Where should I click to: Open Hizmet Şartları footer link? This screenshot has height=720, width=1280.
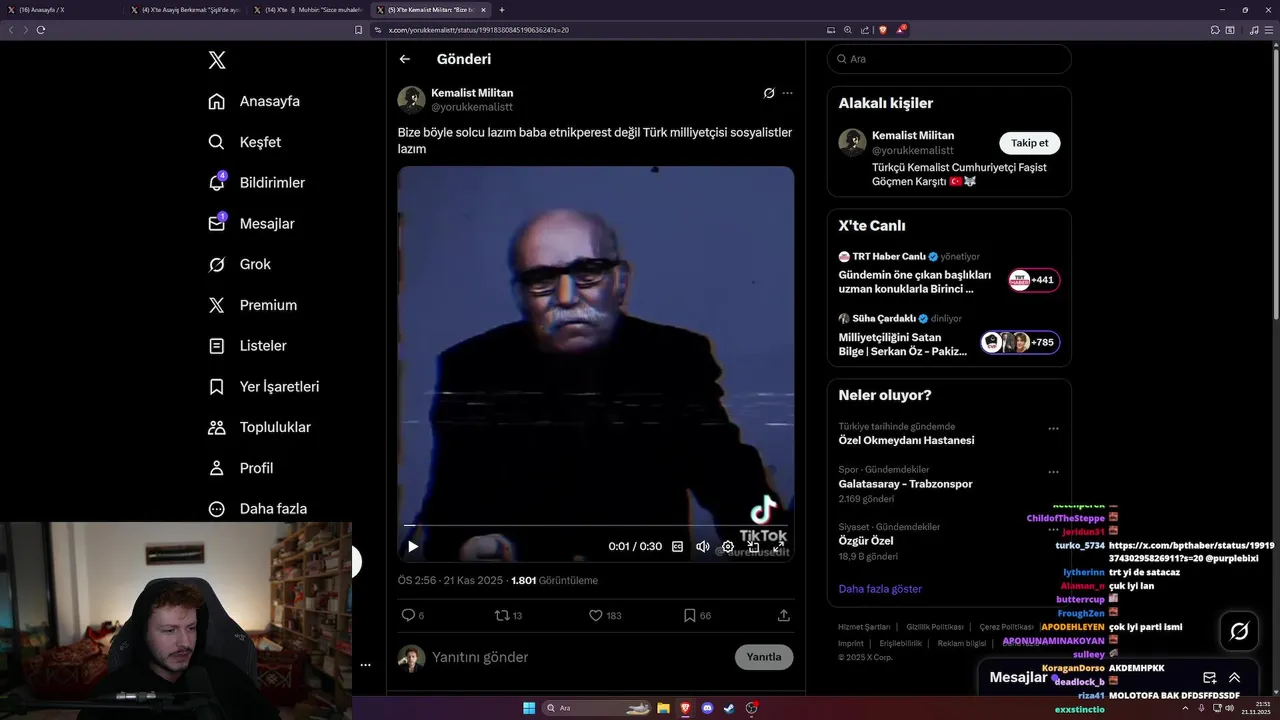pos(865,627)
